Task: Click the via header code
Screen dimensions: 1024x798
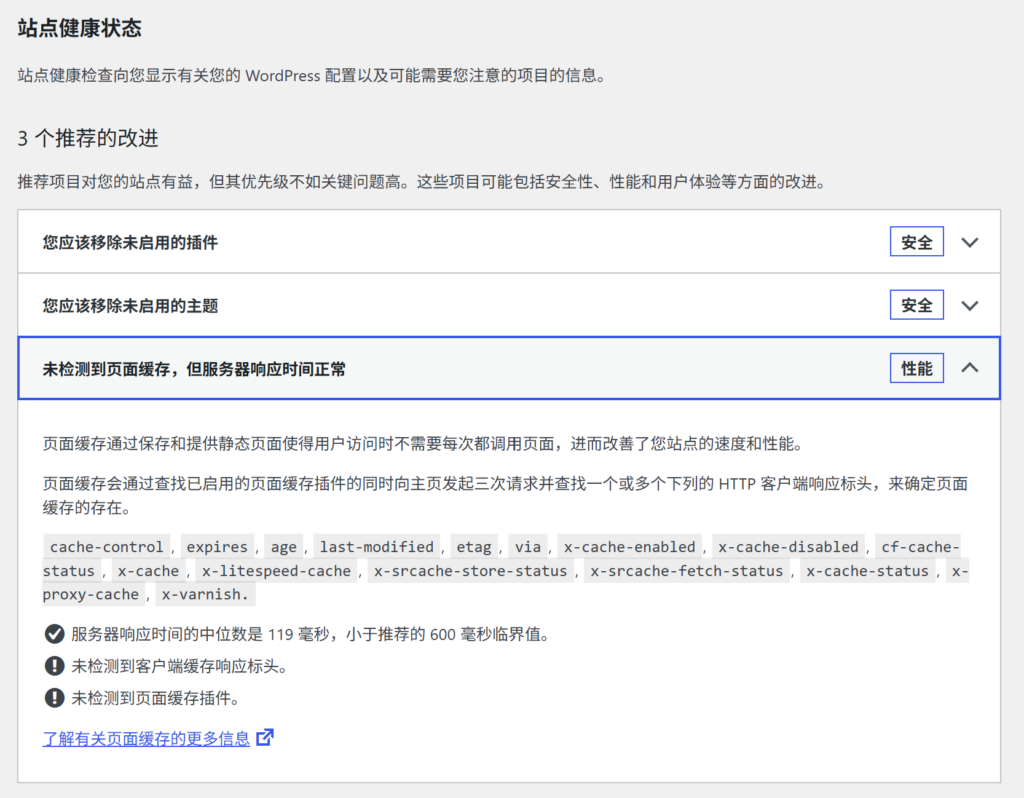Action: click(x=528, y=547)
